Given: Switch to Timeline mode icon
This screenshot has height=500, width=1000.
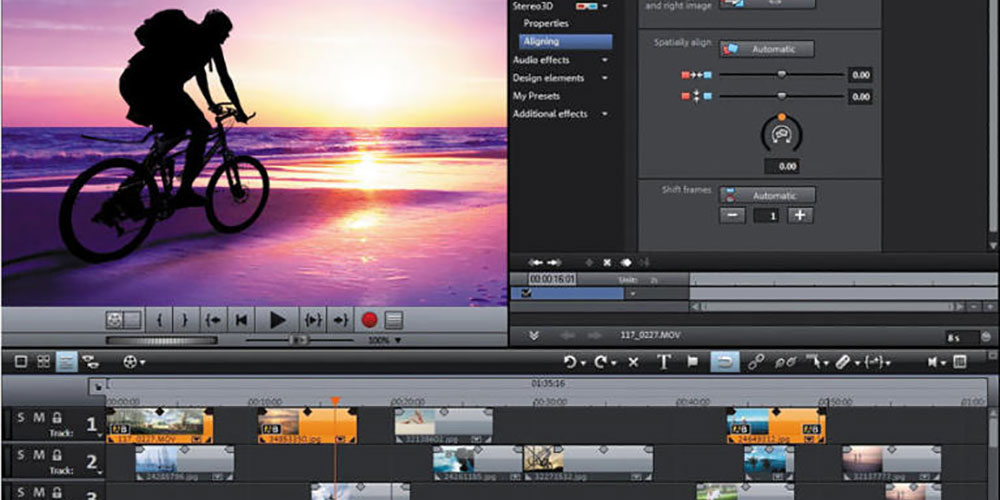Looking at the screenshot, I should point(66,362).
